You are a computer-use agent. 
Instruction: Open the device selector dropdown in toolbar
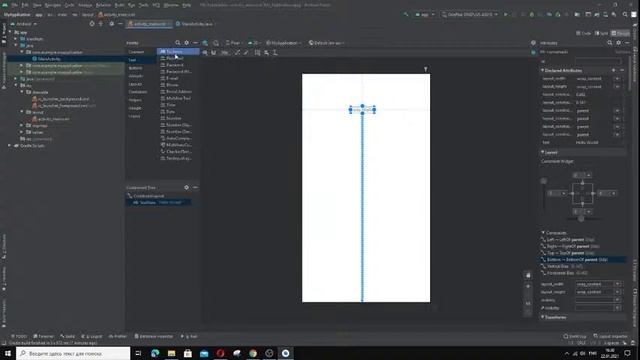470,15
